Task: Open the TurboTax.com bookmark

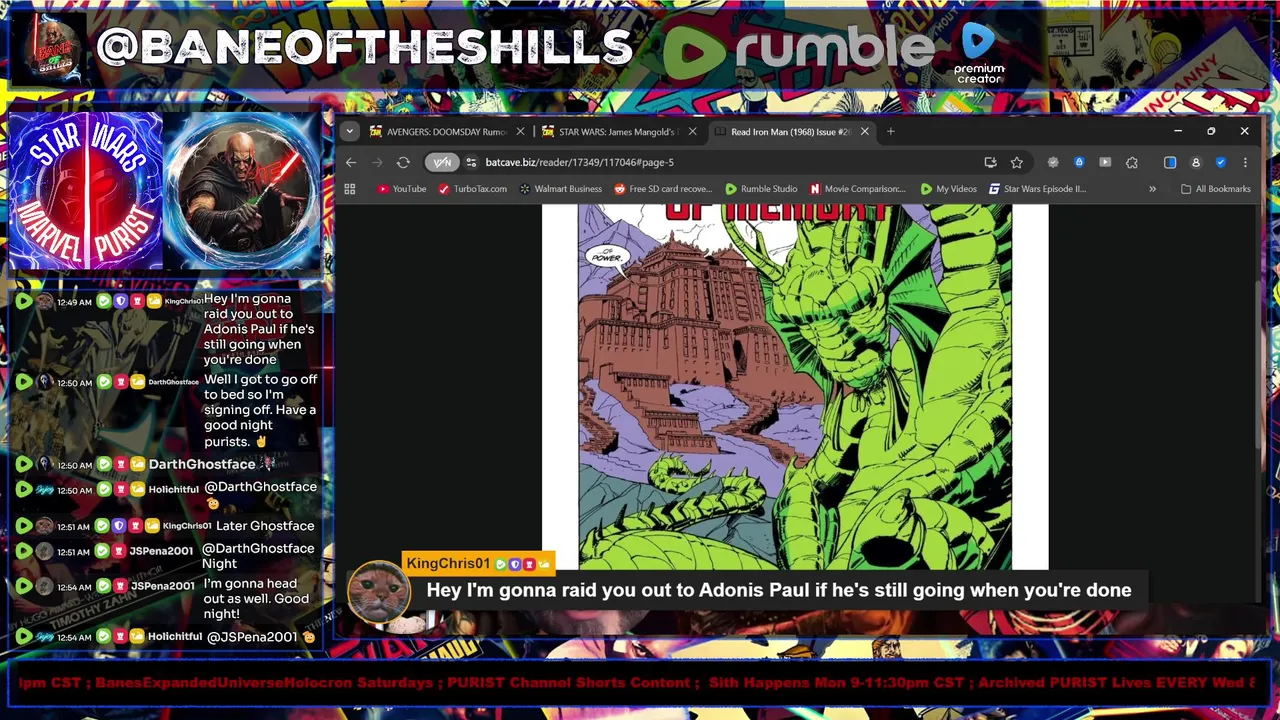Action: (x=473, y=189)
